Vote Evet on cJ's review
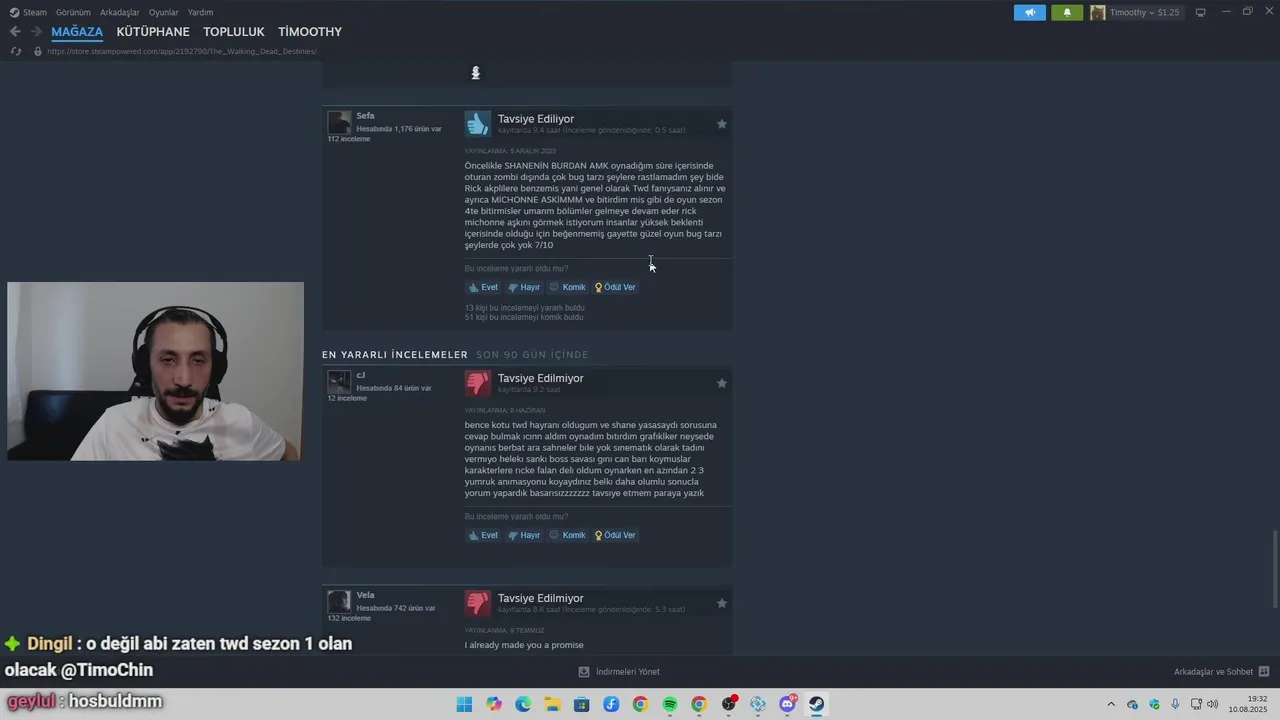1280x720 pixels. (483, 535)
